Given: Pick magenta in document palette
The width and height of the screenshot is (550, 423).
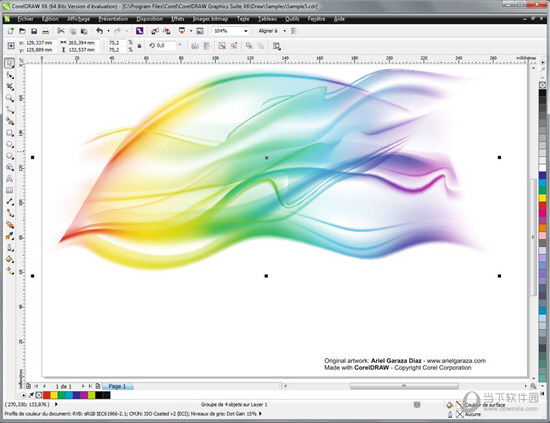Looking at the screenshot, I should click(x=84, y=395).
